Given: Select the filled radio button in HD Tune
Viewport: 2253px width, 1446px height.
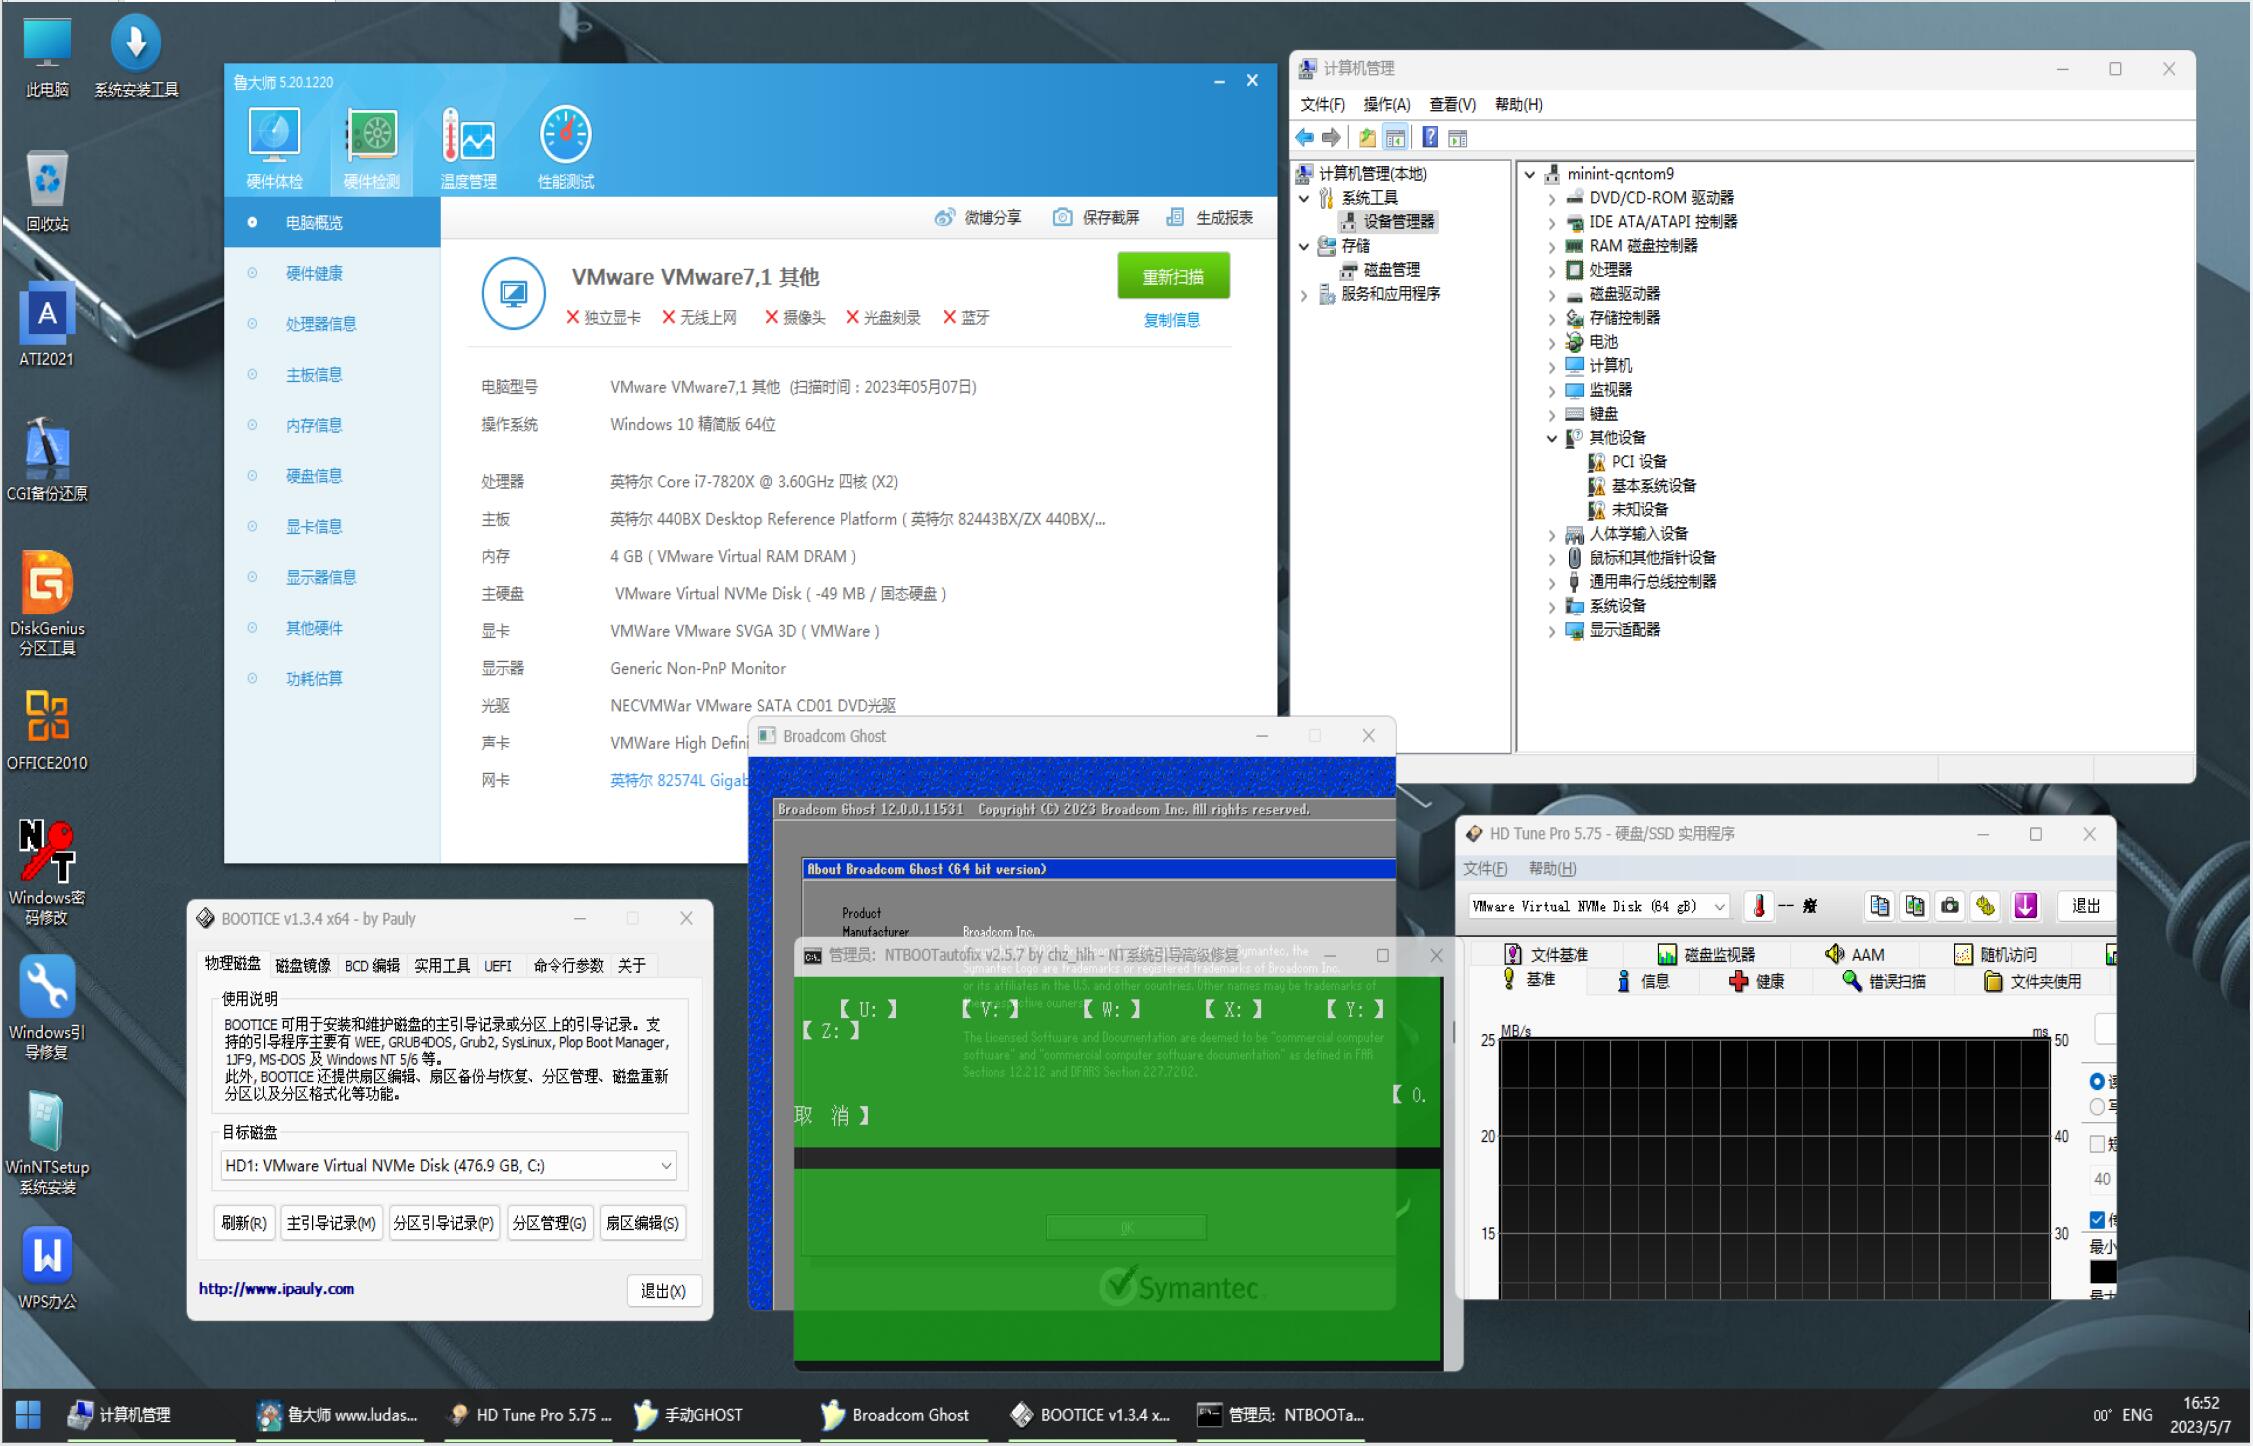Looking at the screenshot, I should point(2097,1081).
